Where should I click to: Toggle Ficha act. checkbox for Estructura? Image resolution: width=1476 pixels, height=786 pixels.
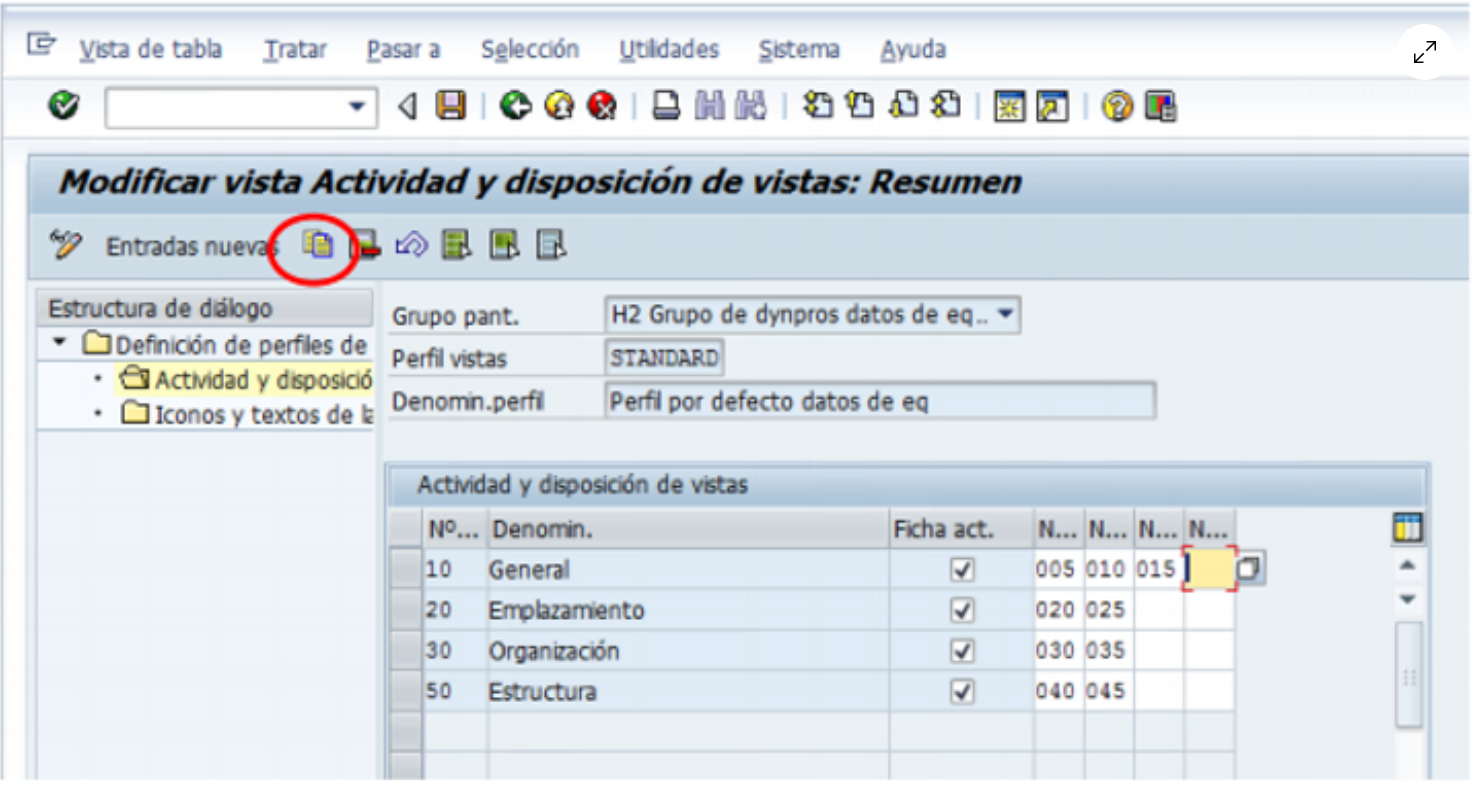click(x=962, y=691)
